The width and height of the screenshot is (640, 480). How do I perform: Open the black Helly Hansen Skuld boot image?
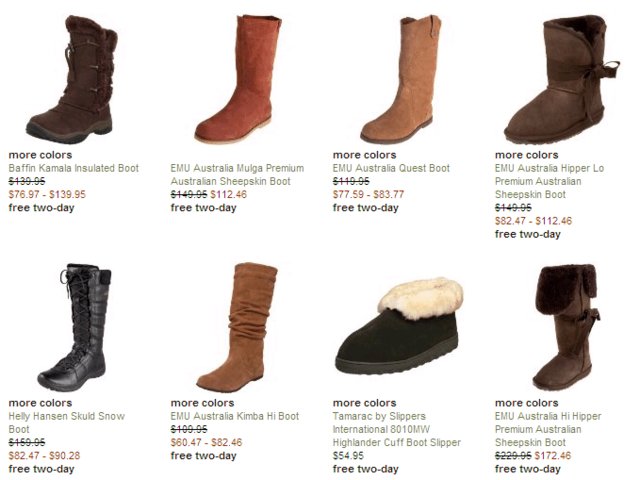pyautogui.click(x=74, y=328)
